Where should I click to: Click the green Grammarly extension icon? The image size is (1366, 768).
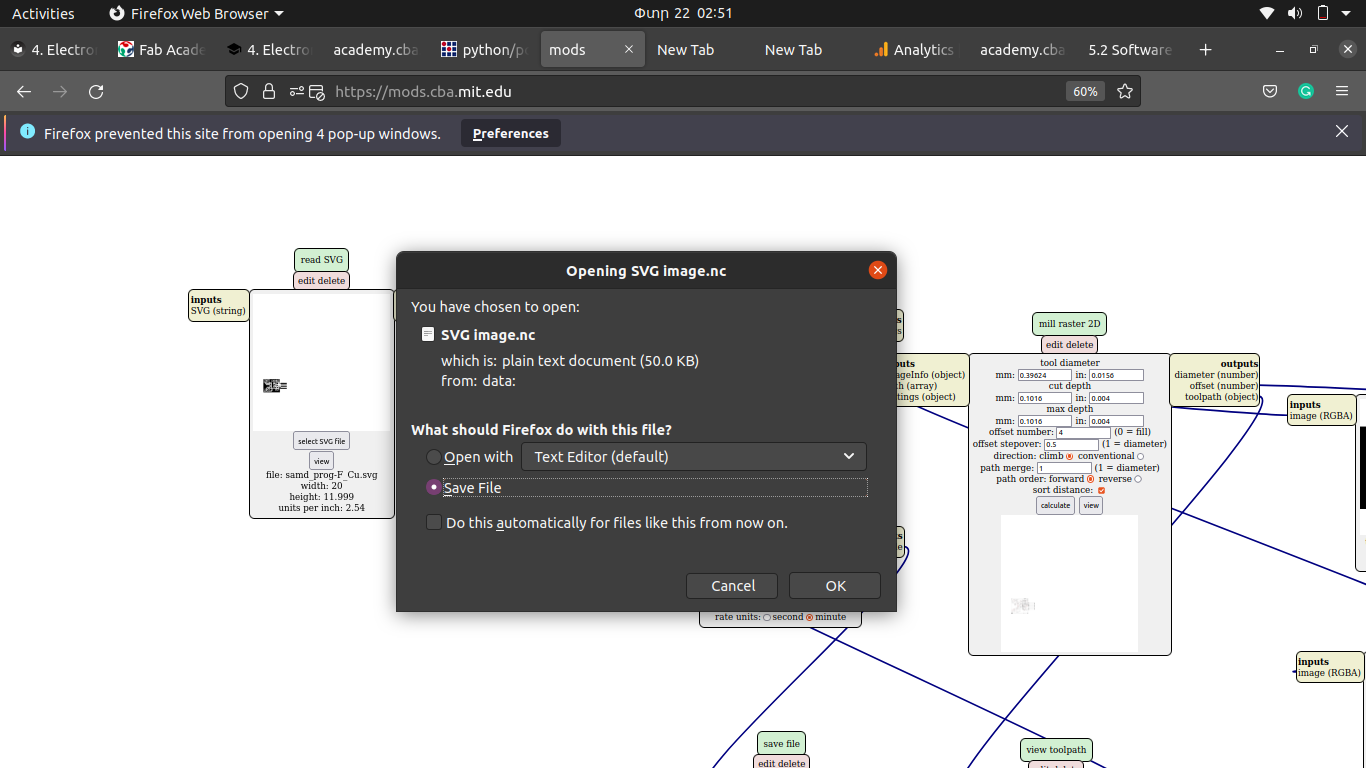pos(1306,91)
